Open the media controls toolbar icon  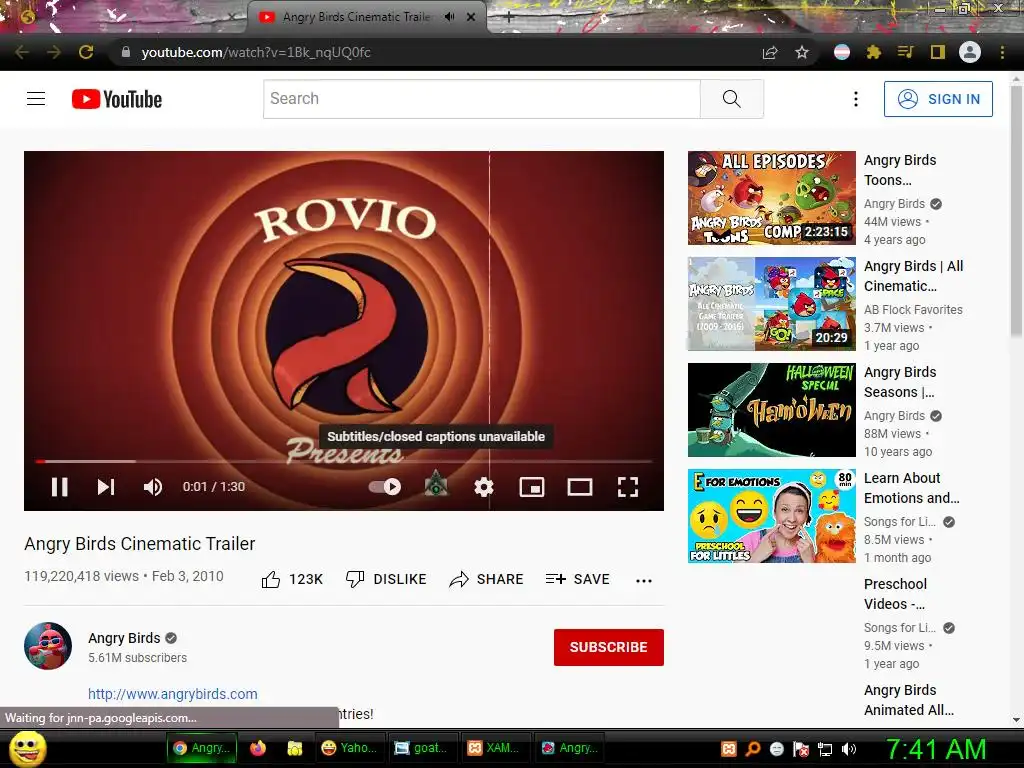coord(906,52)
